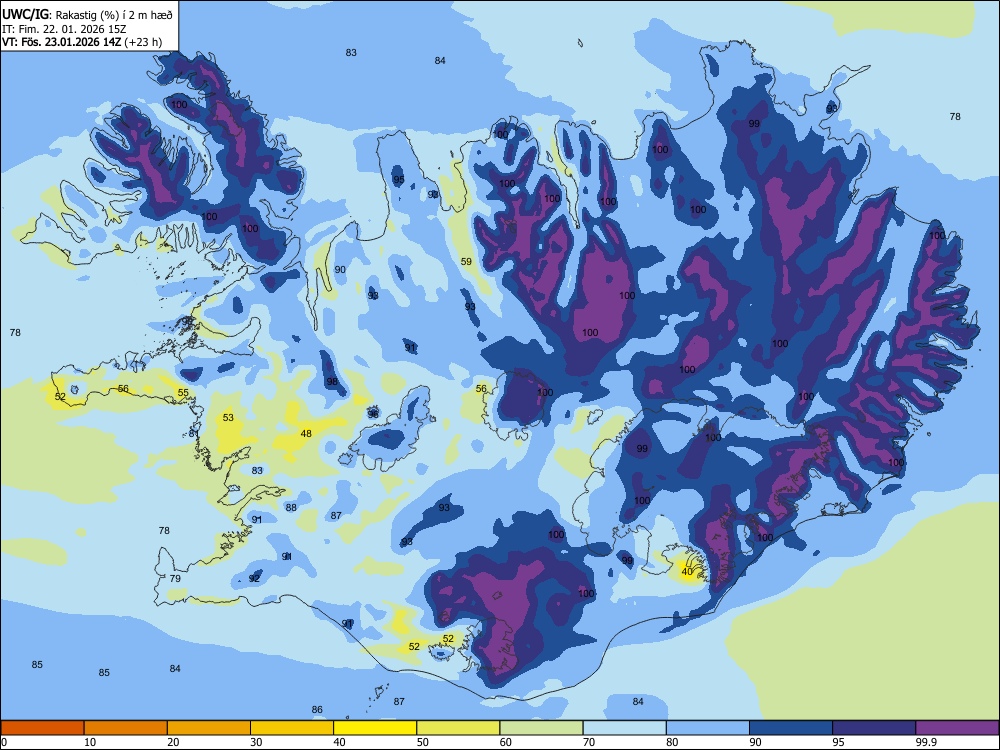1000x750 pixels.
Task: Click the legend tick label 30
Action: click(x=256, y=742)
